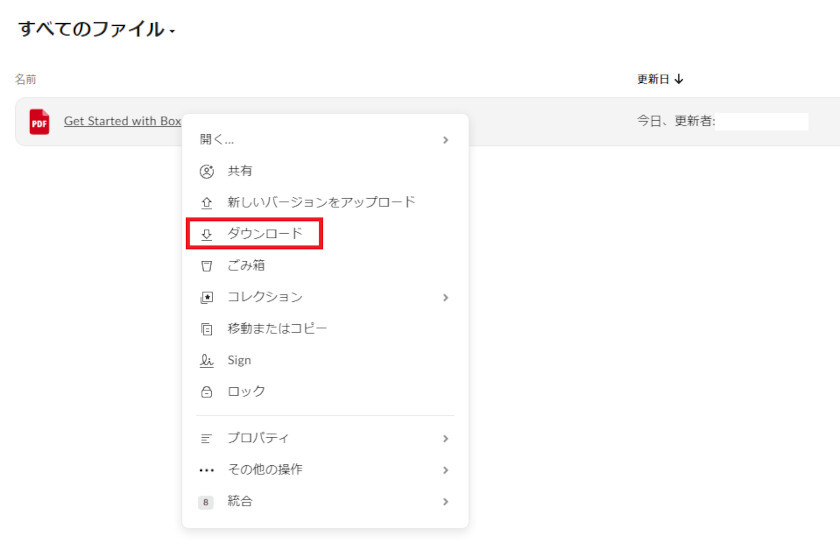Choose 移動またはコピー menu entry
Image resolution: width=840 pixels, height=550 pixels.
point(277,329)
